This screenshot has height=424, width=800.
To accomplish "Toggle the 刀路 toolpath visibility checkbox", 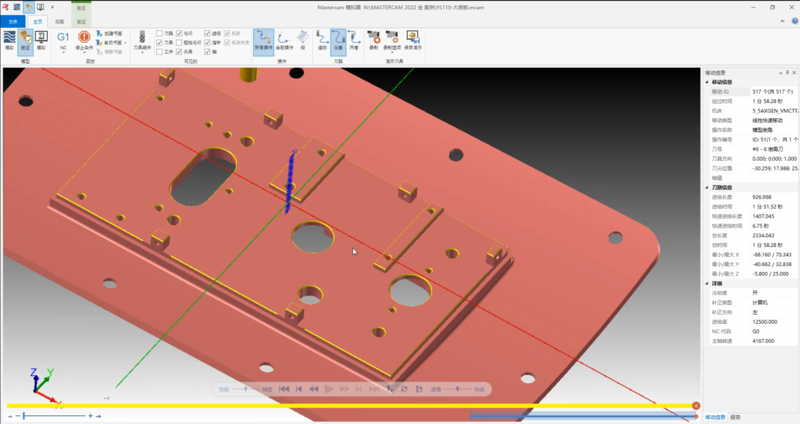I will (x=159, y=33).
